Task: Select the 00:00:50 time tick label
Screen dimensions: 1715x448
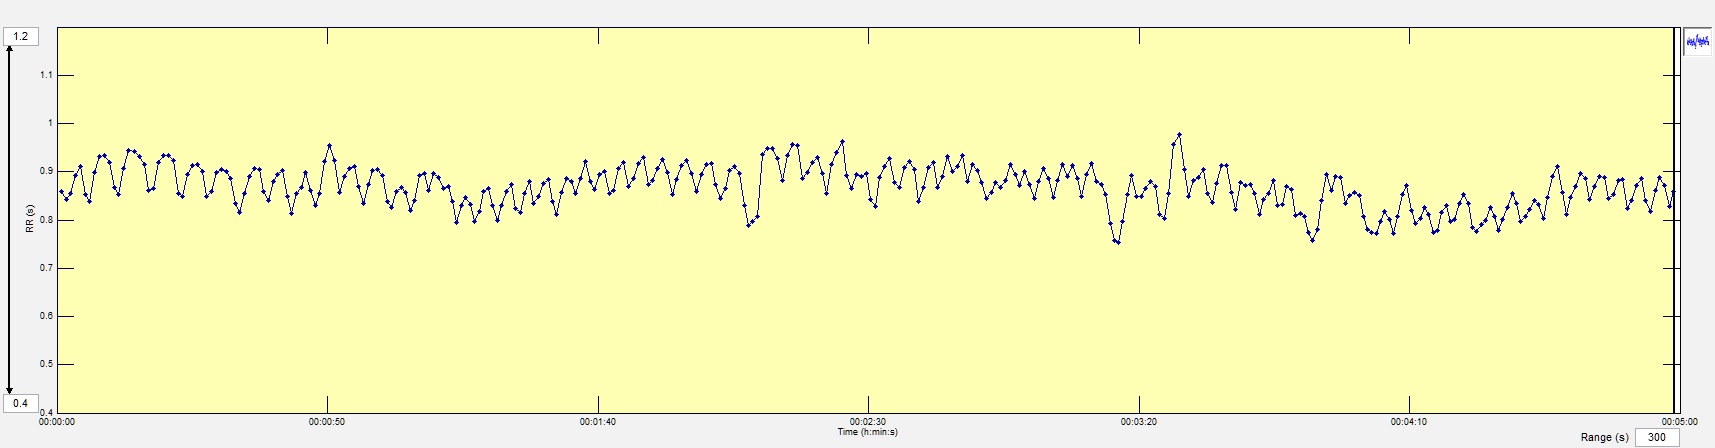Action: click(x=327, y=422)
